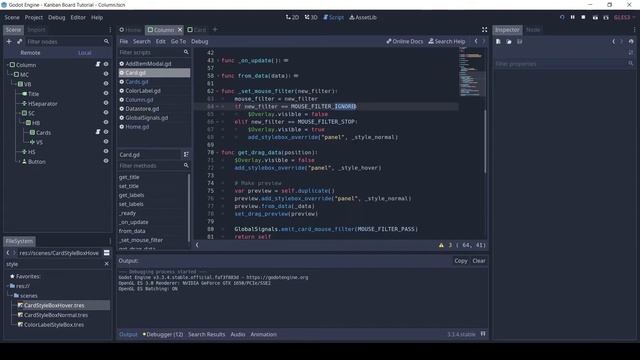The image size is (640, 360).
Task: Switch to 3D workspace
Action: click(x=311, y=18)
